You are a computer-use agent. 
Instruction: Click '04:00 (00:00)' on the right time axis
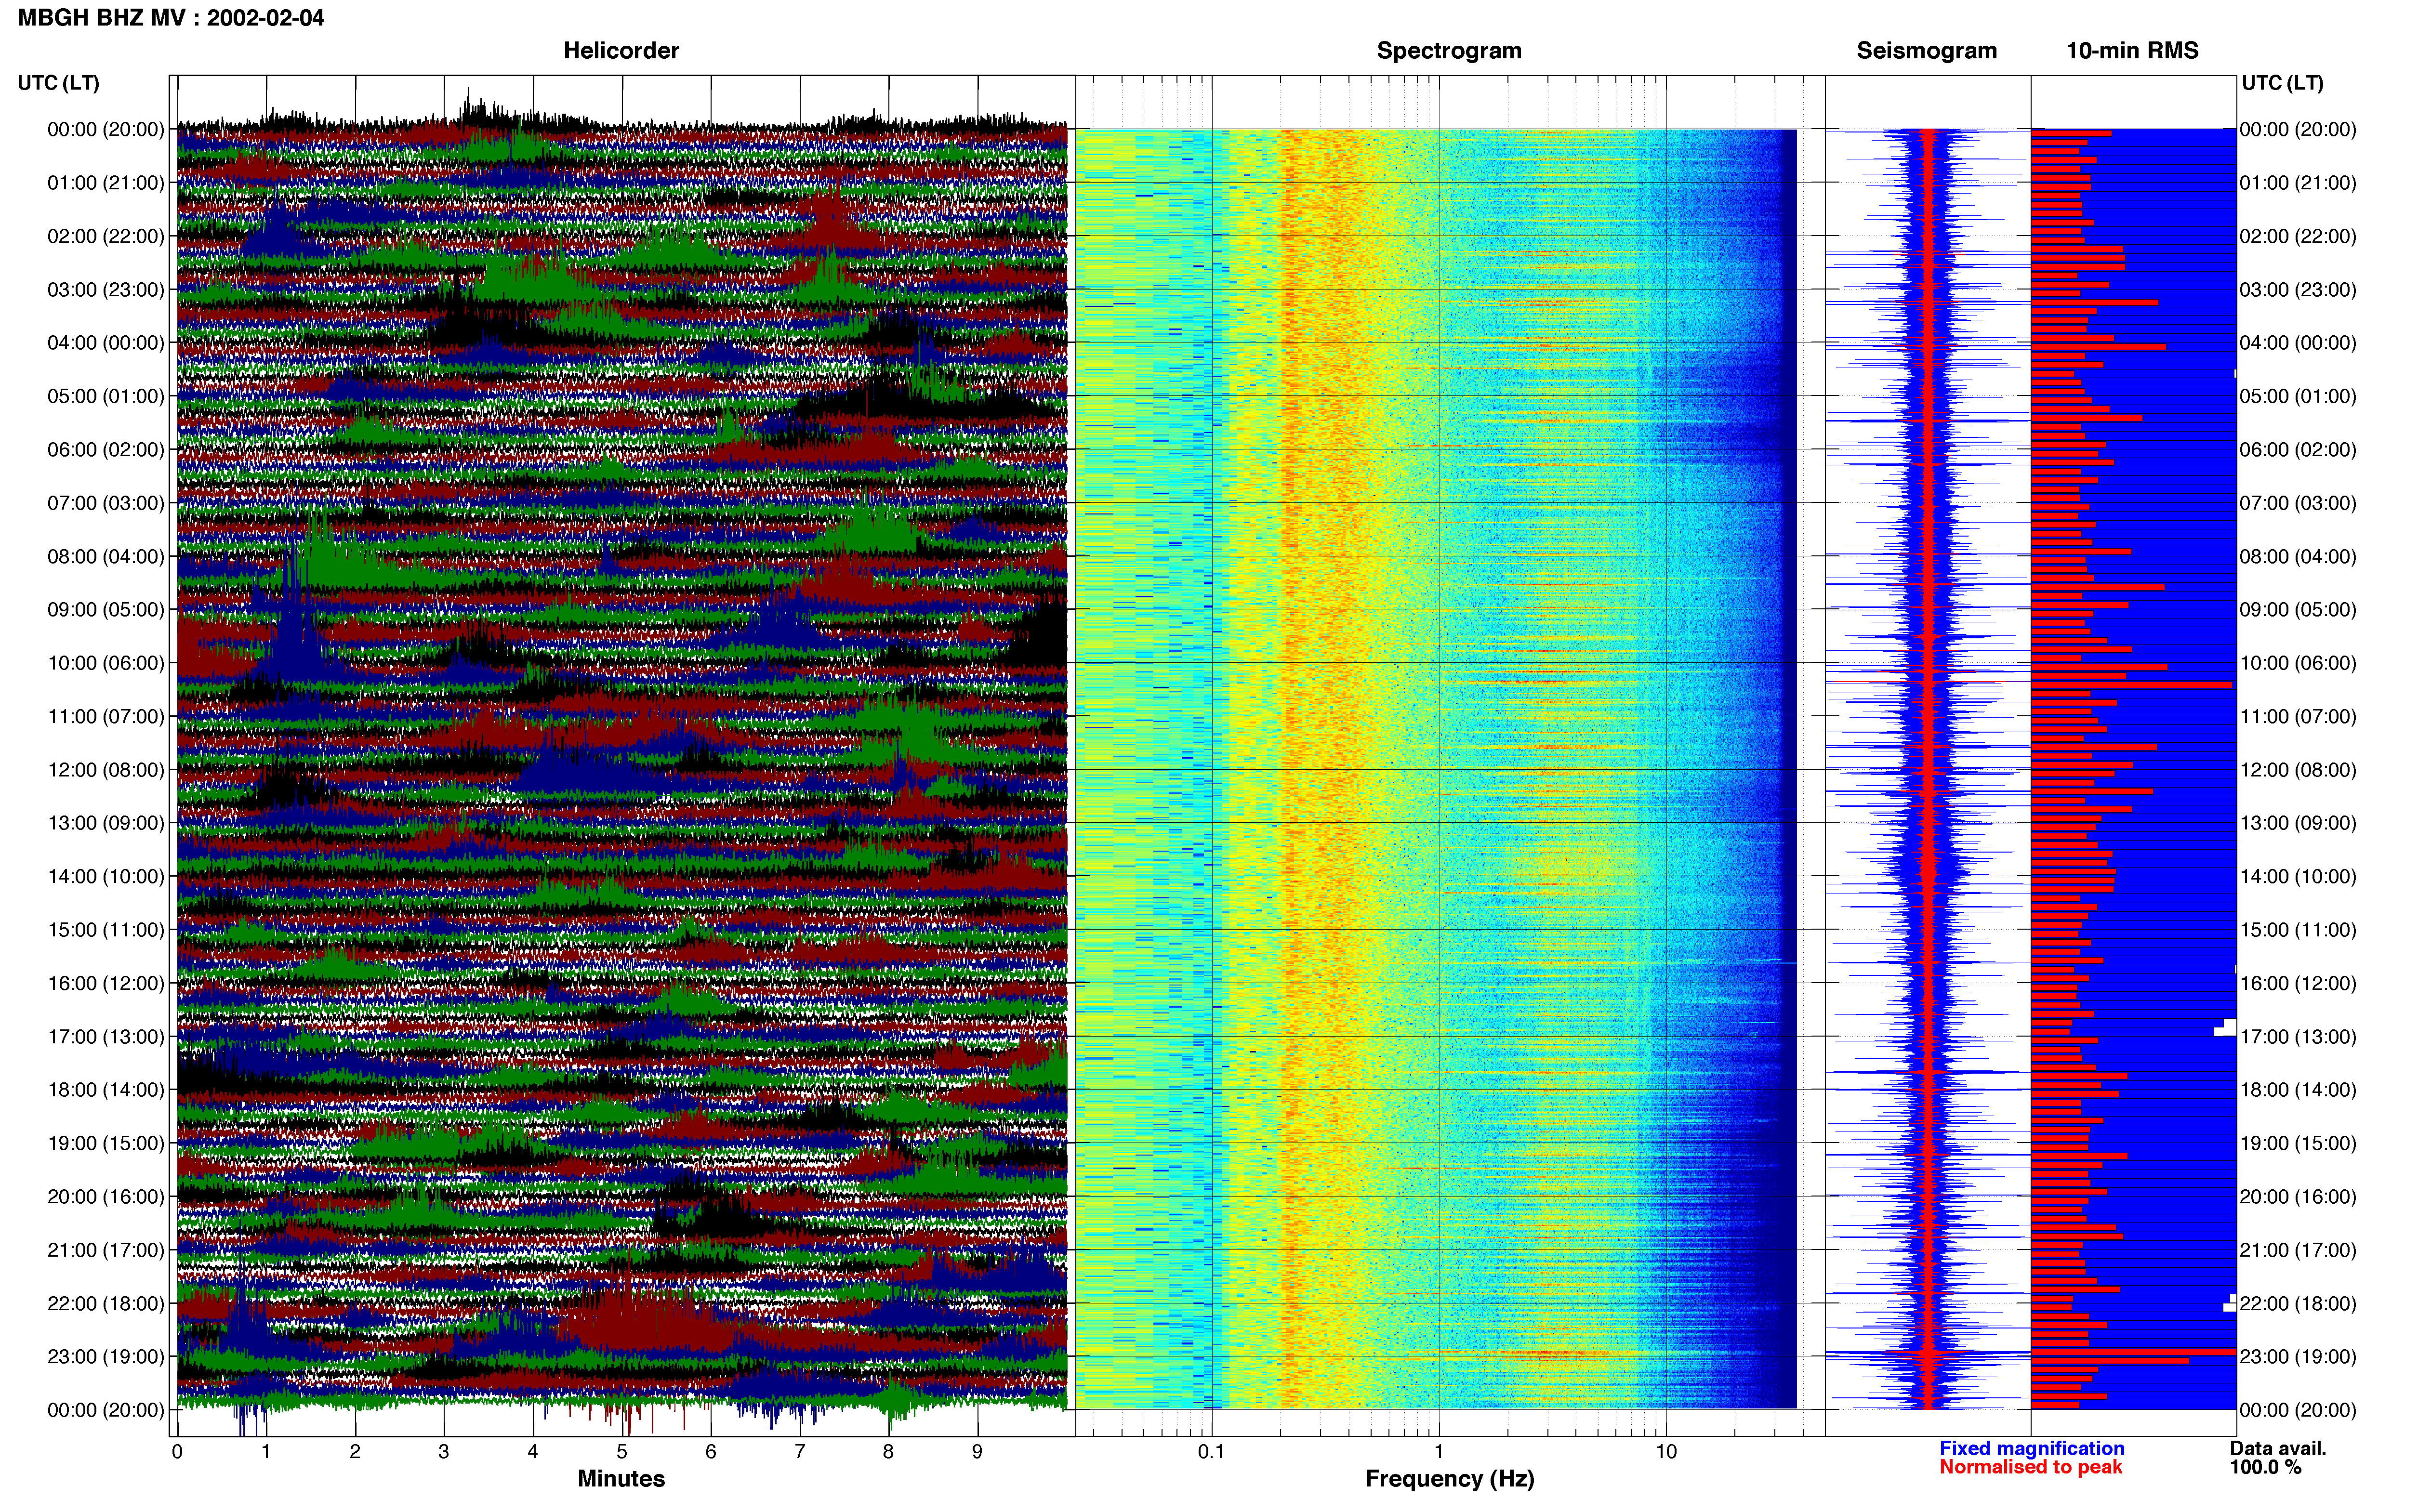[2297, 343]
